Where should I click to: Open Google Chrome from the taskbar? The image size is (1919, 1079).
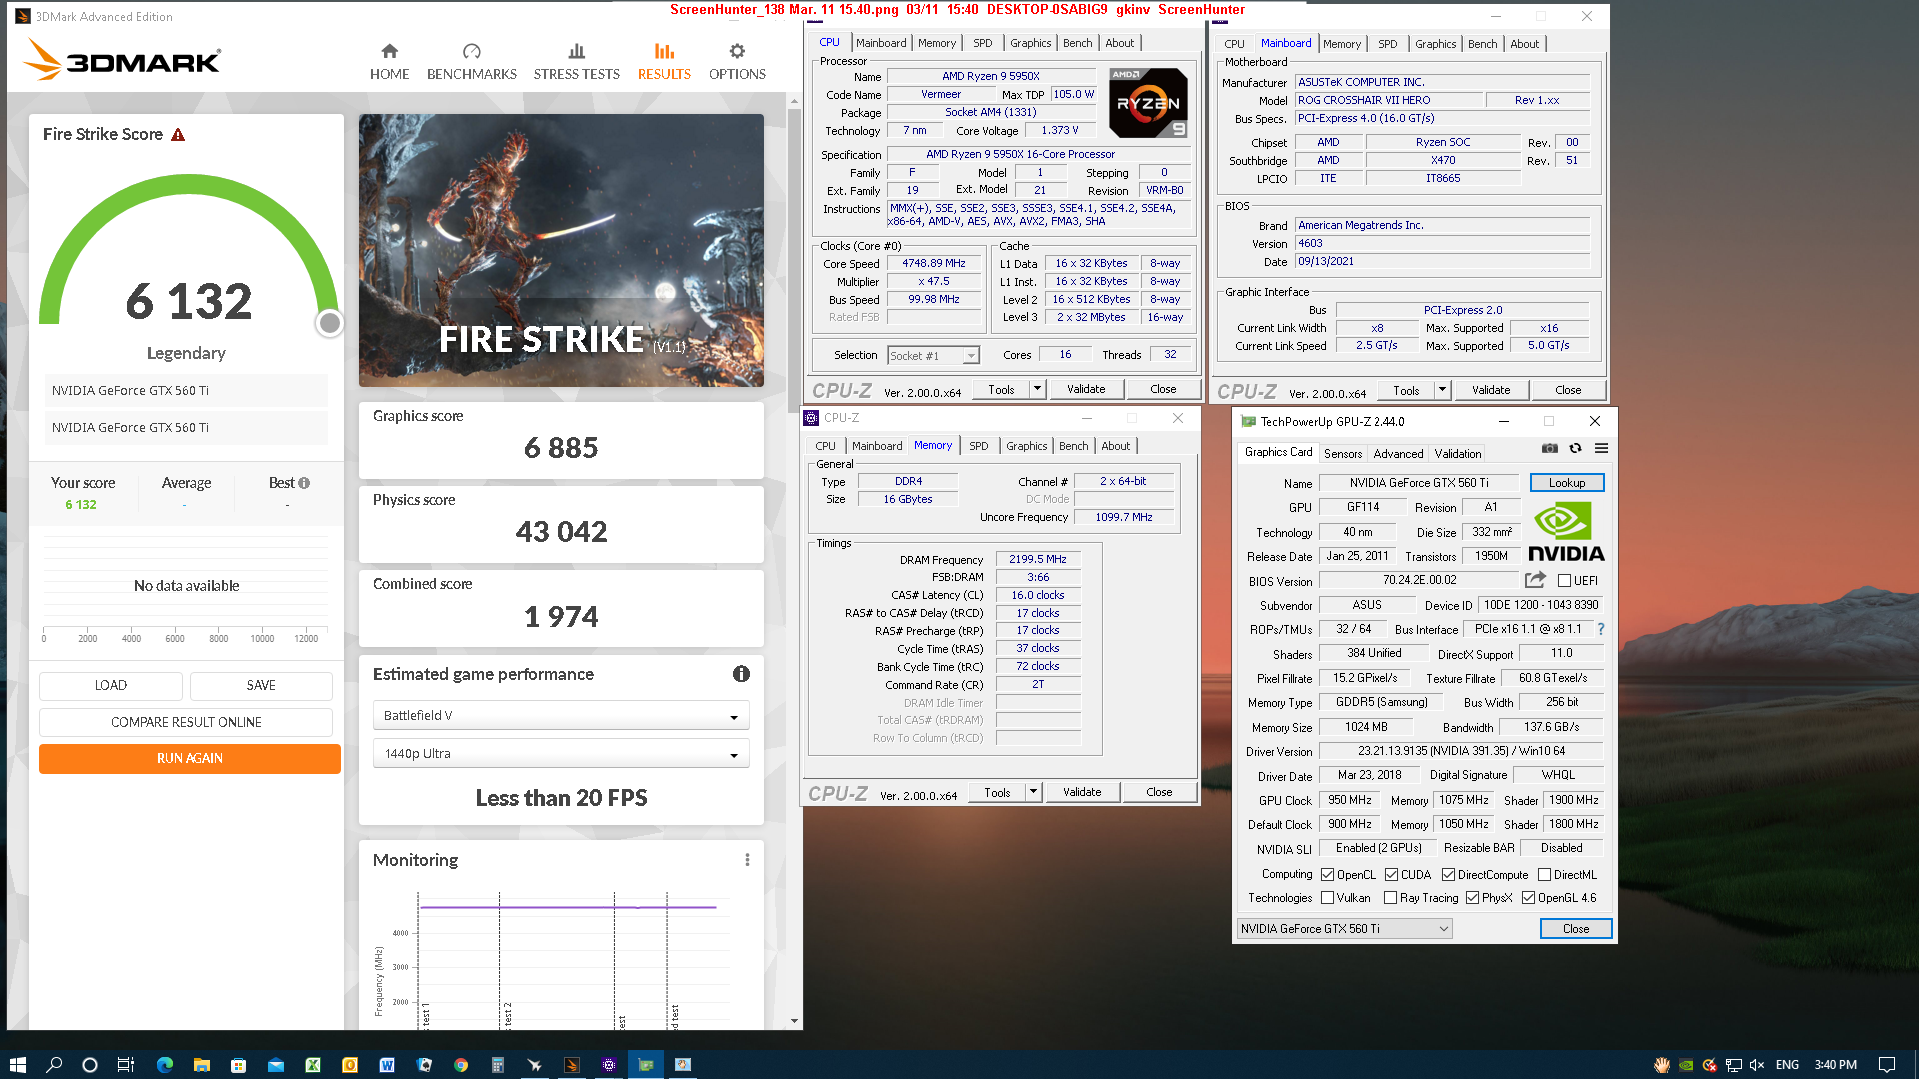(461, 1065)
